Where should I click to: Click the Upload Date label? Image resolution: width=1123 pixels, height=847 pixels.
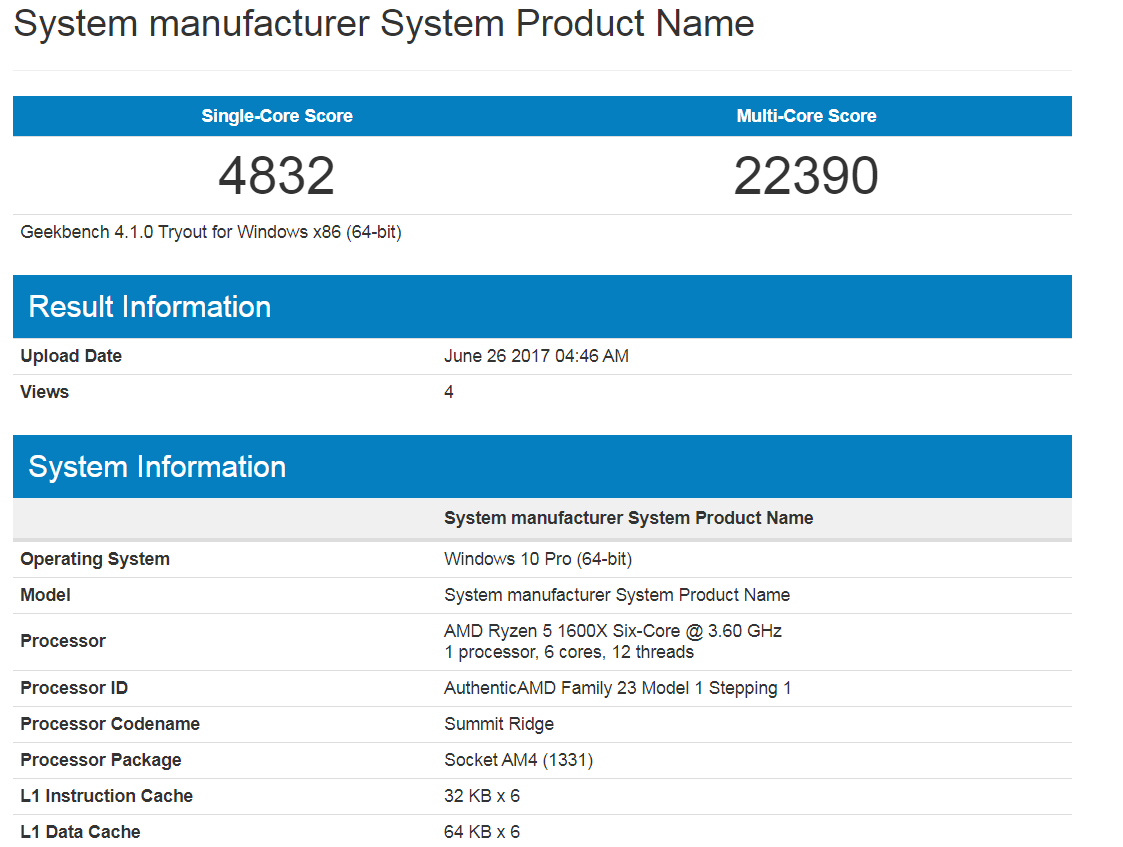pos(71,356)
